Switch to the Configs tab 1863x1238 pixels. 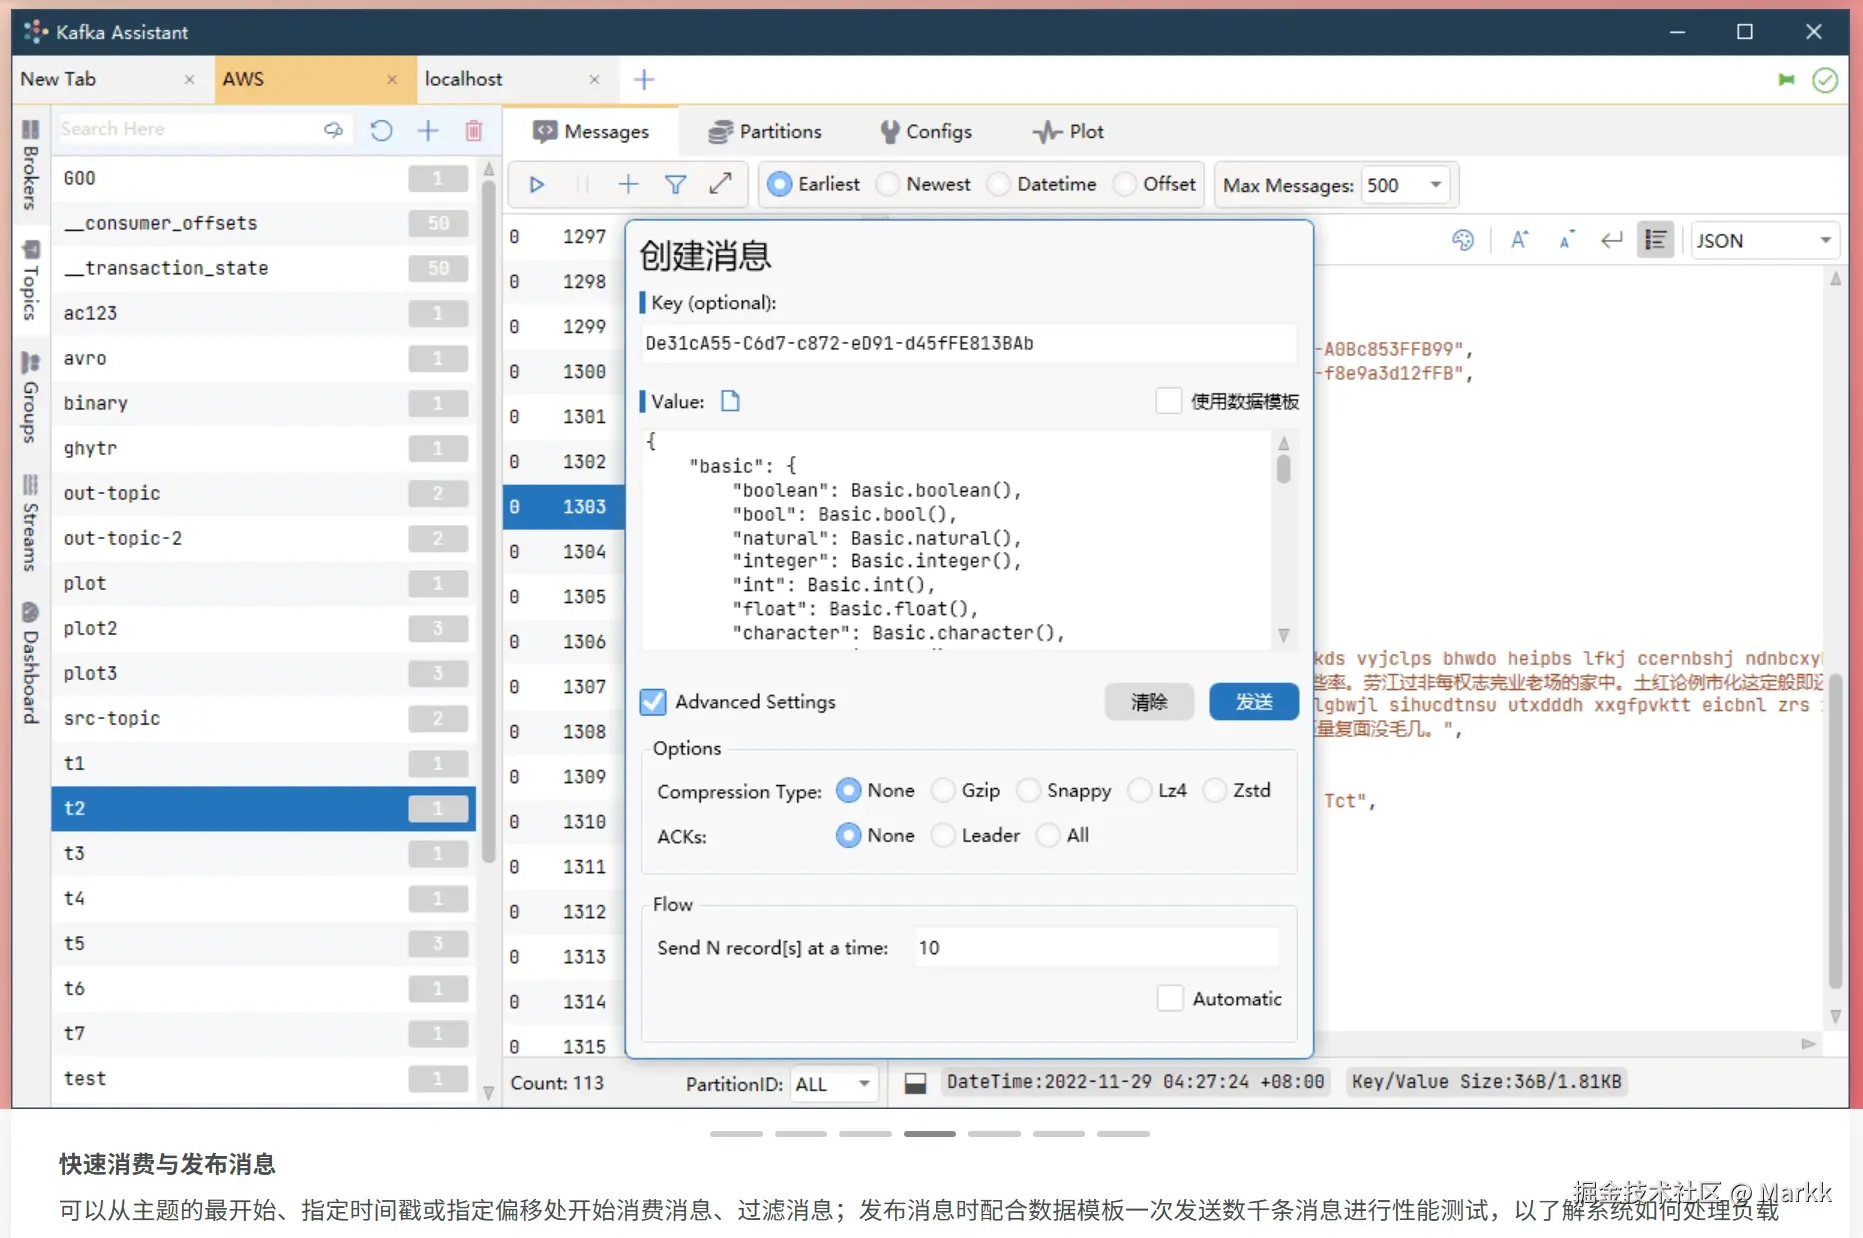pyautogui.click(x=926, y=131)
